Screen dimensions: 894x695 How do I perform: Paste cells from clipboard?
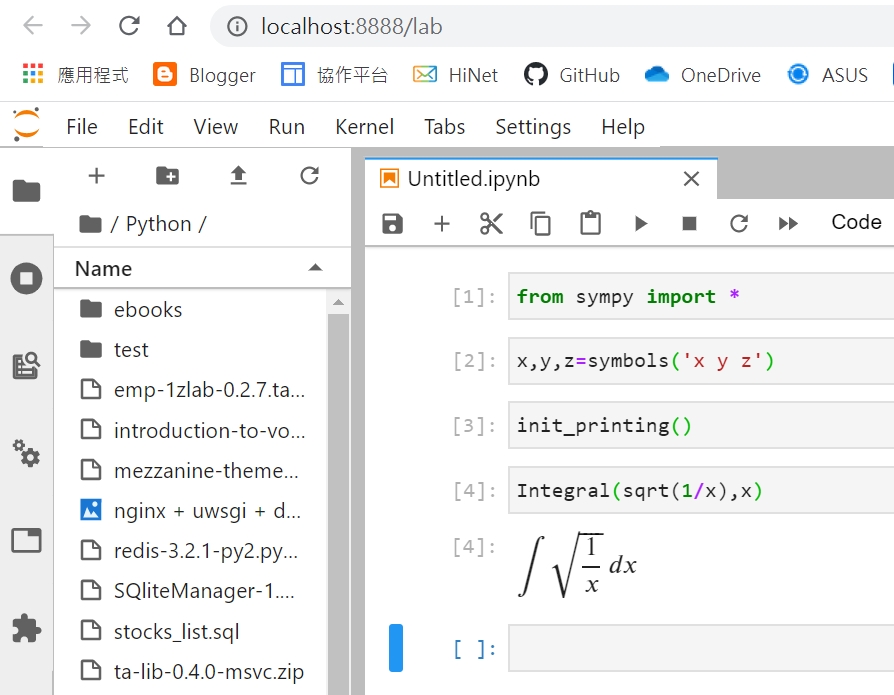(590, 223)
